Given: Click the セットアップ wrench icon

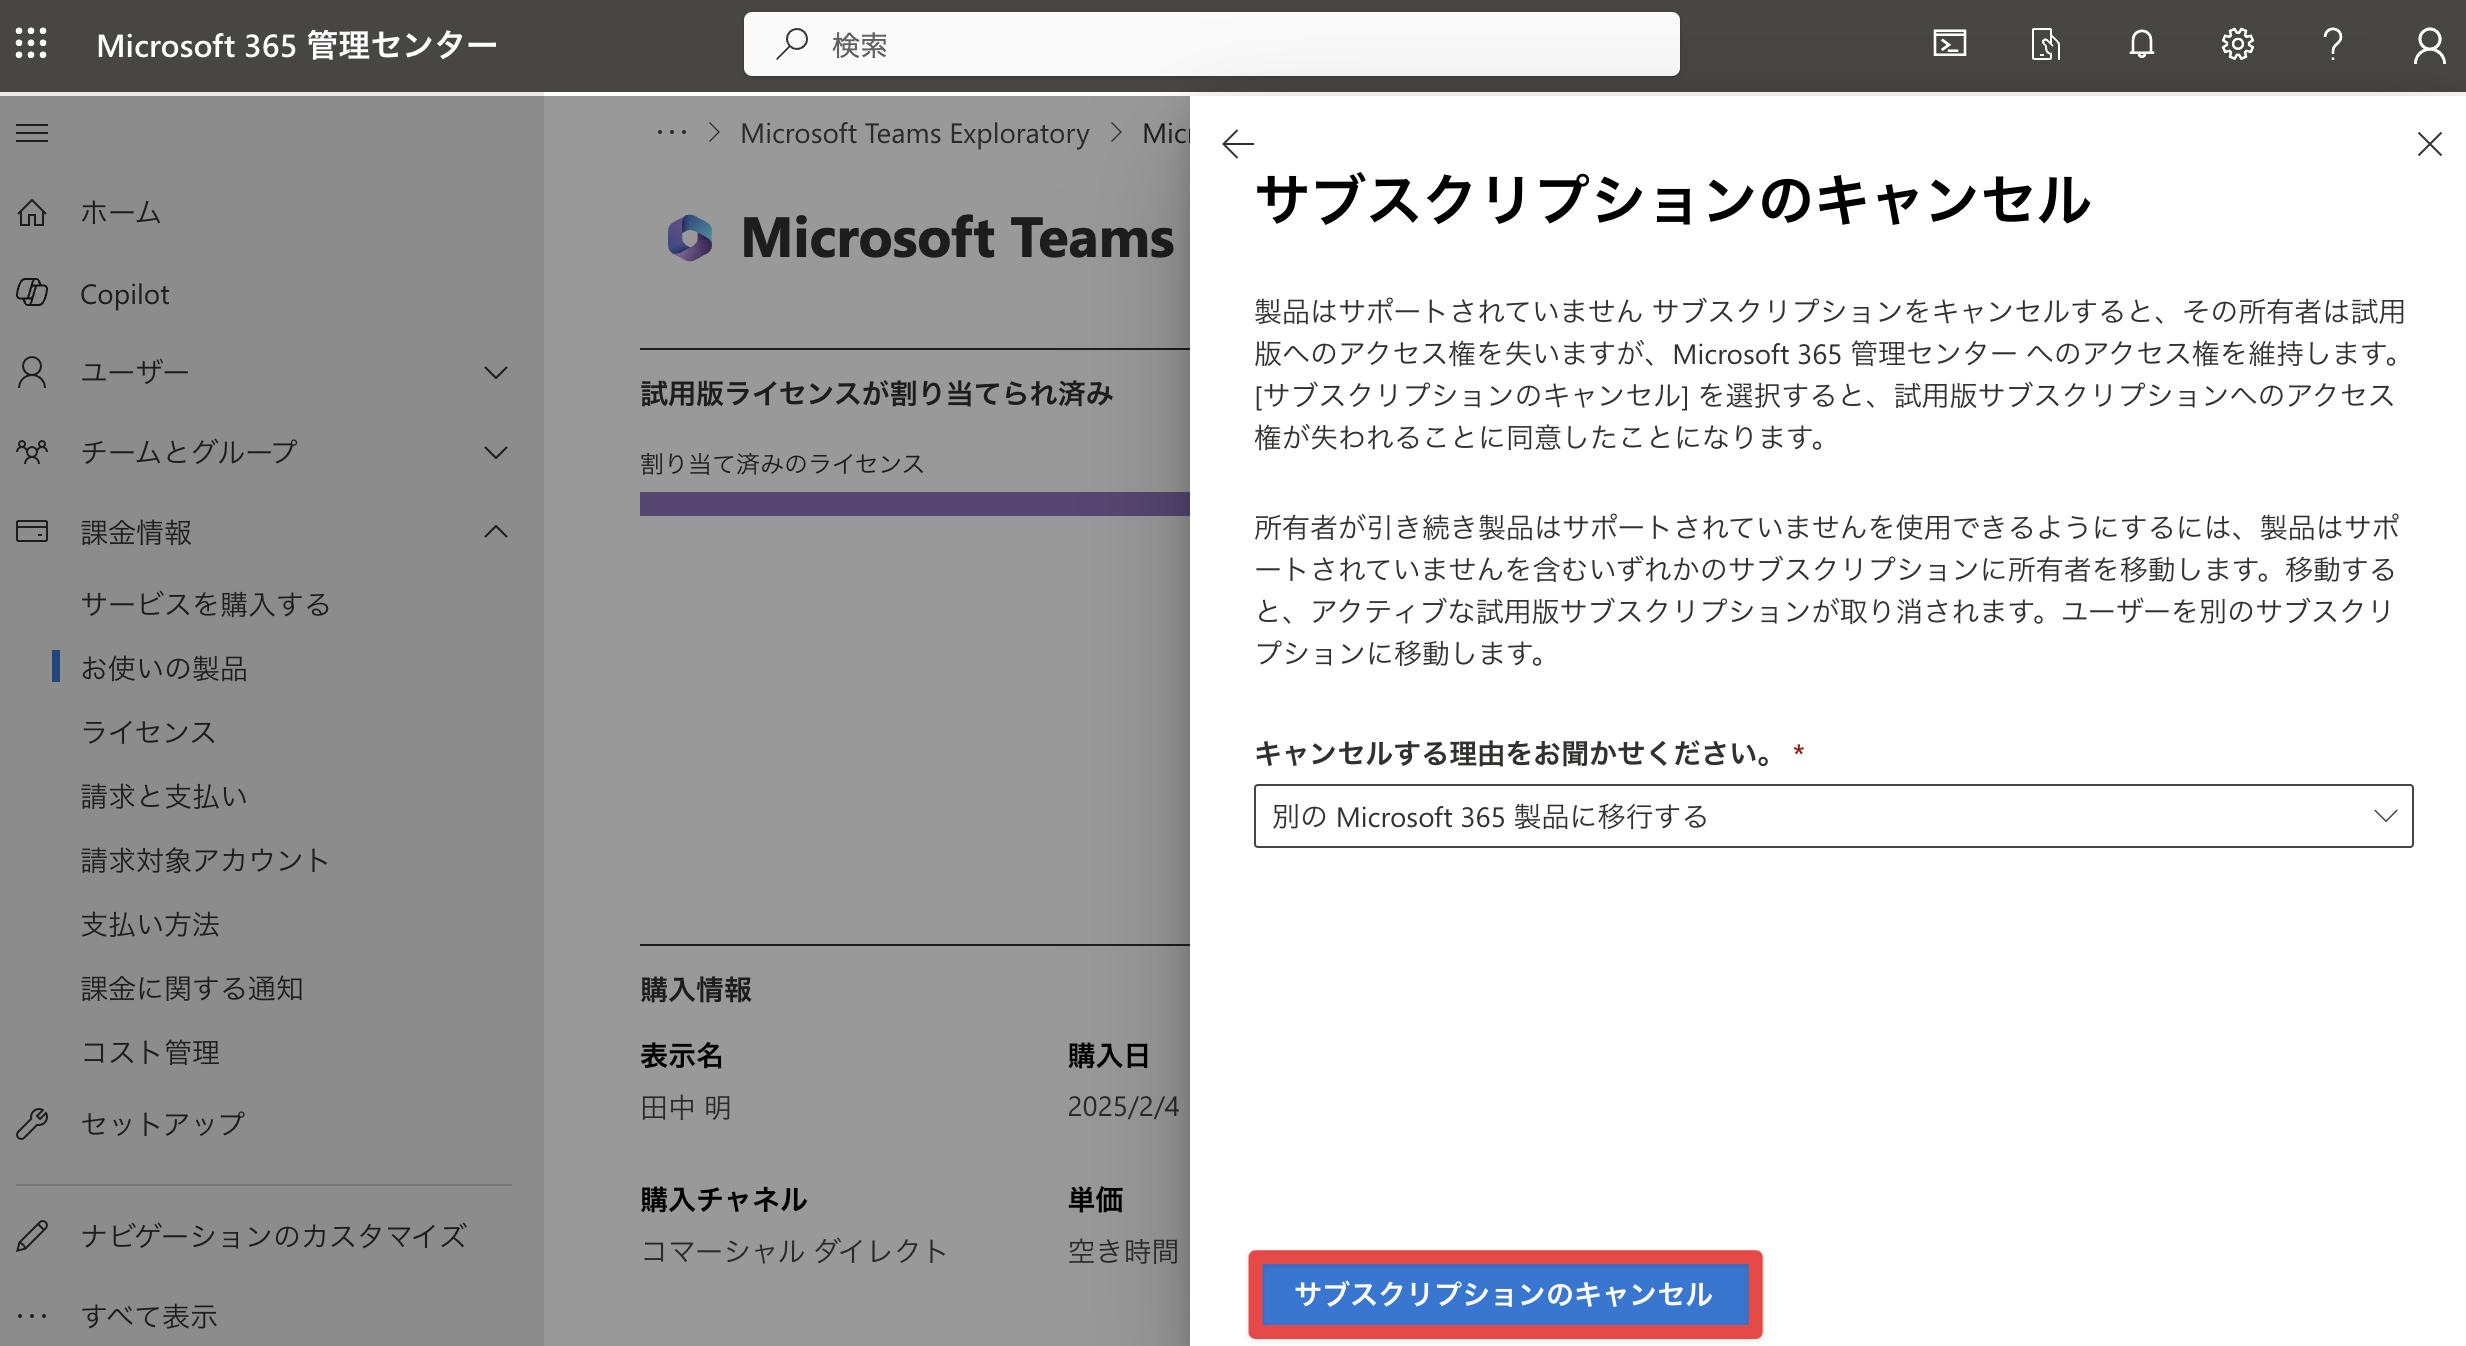Looking at the screenshot, I should coord(32,1124).
